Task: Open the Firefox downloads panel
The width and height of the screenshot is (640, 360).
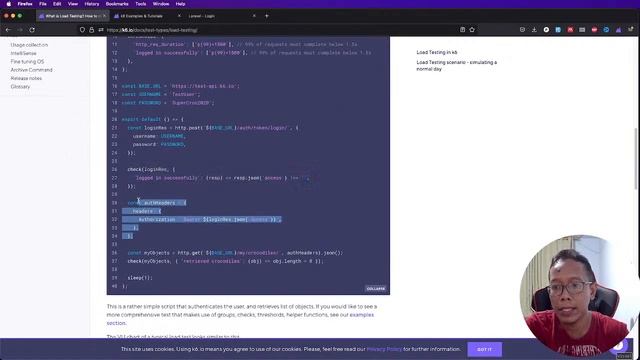Action: 534,30
